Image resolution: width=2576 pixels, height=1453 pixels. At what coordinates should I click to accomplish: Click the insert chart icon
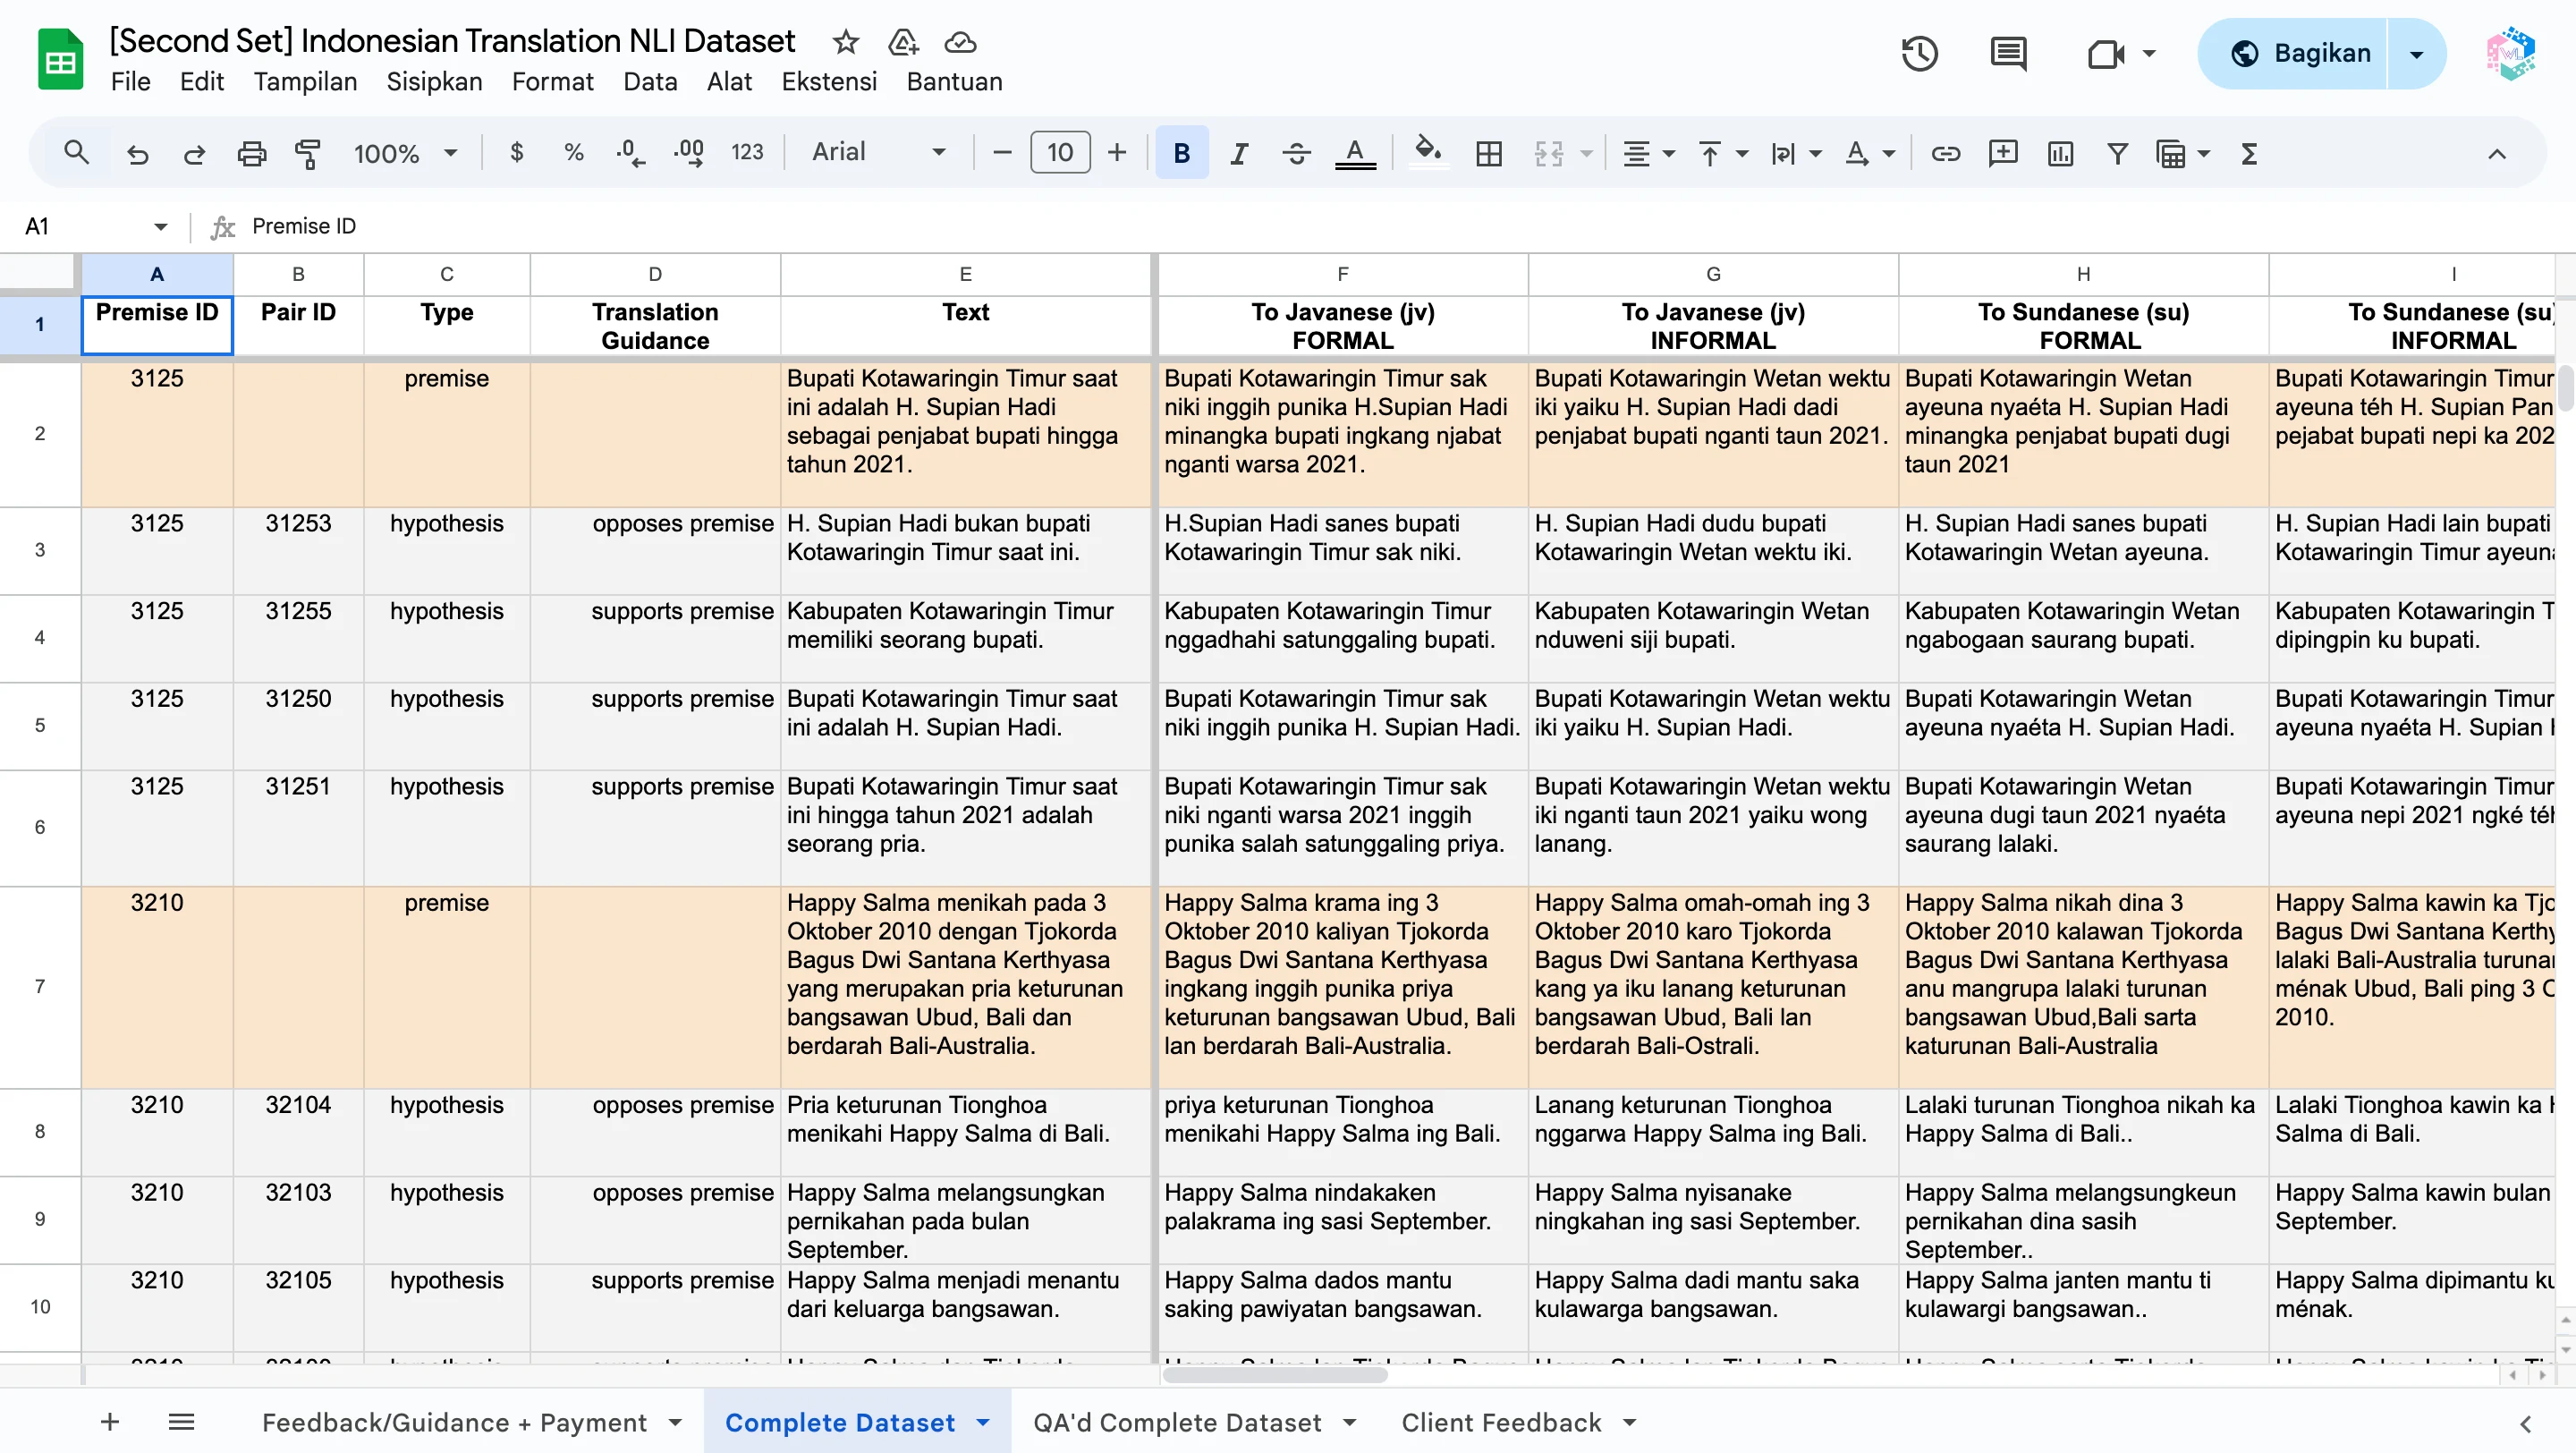click(x=2060, y=153)
